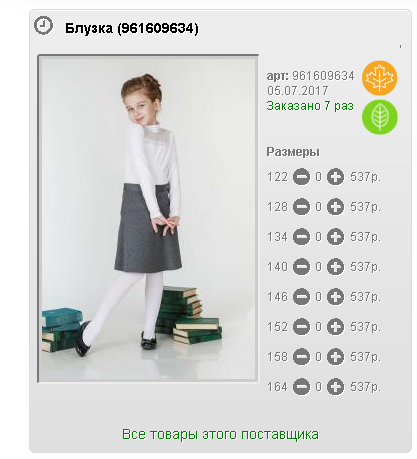Add one item of size 140
This screenshot has width=417, height=459.
[335, 267]
